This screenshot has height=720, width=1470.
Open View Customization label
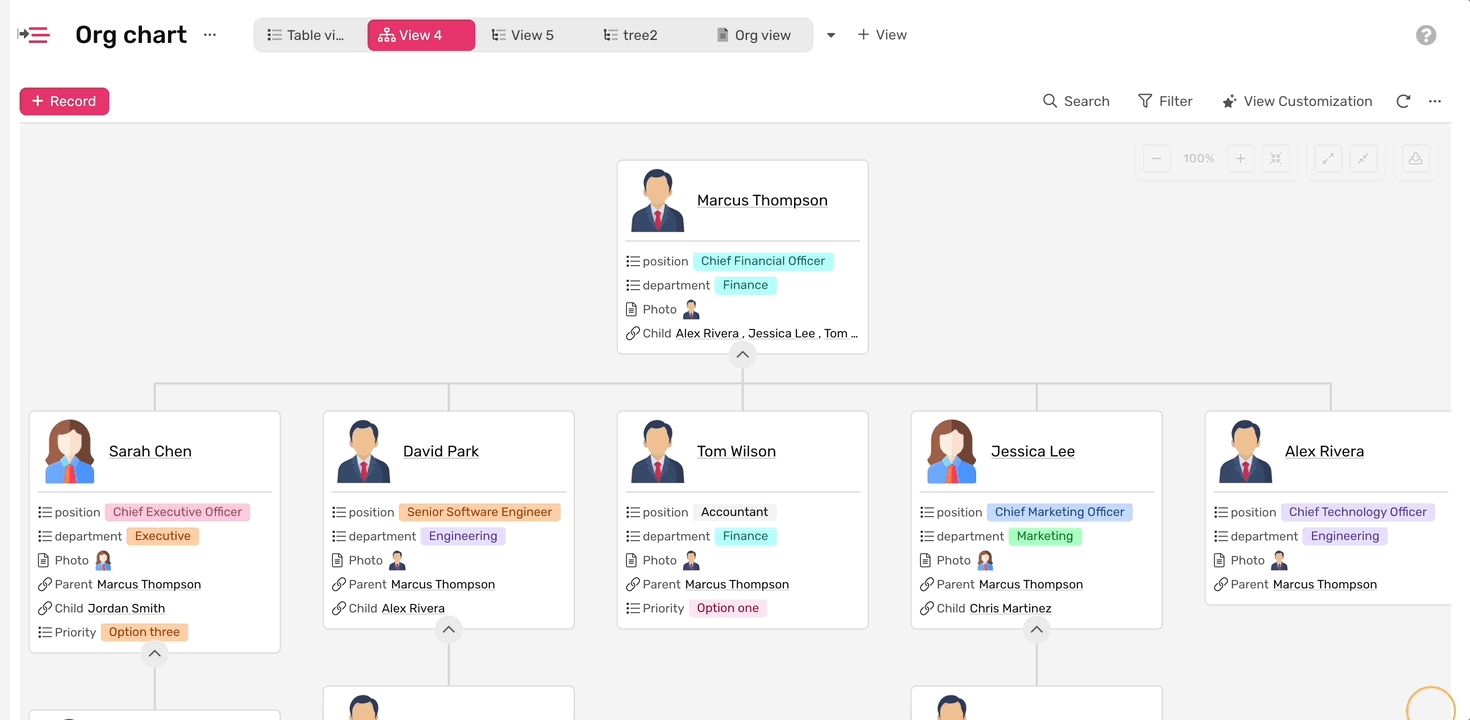[x=1308, y=101]
